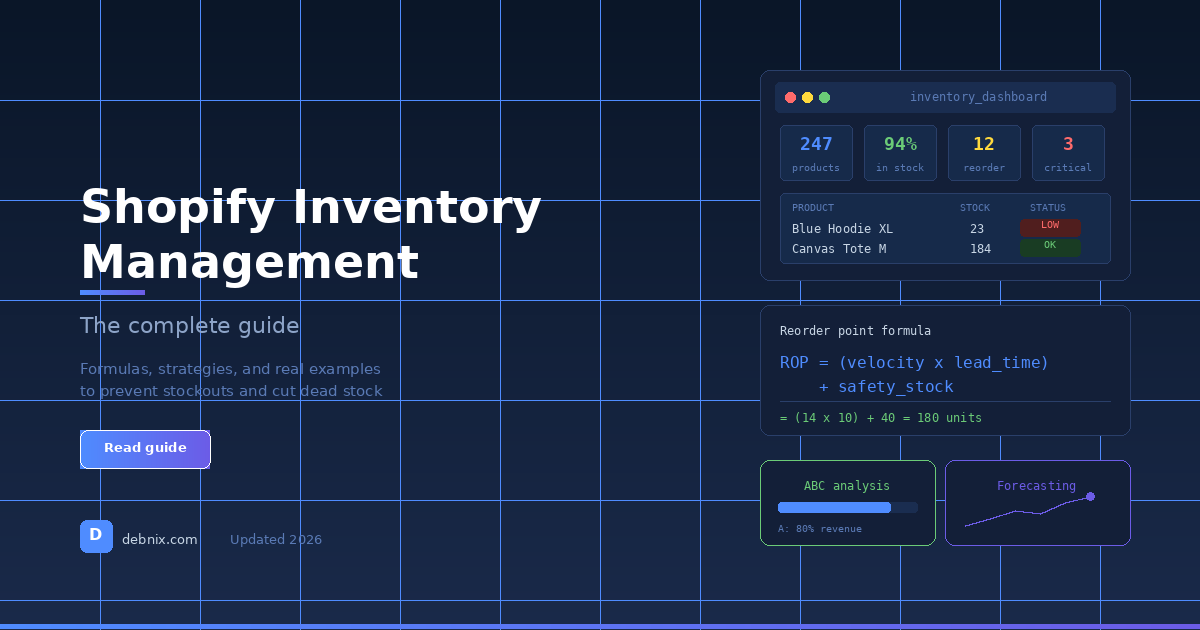Click the = (14 x 10) + 40 = 180 units result
Image resolution: width=1200 pixels, height=630 pixels.
[x=881, y=418]
